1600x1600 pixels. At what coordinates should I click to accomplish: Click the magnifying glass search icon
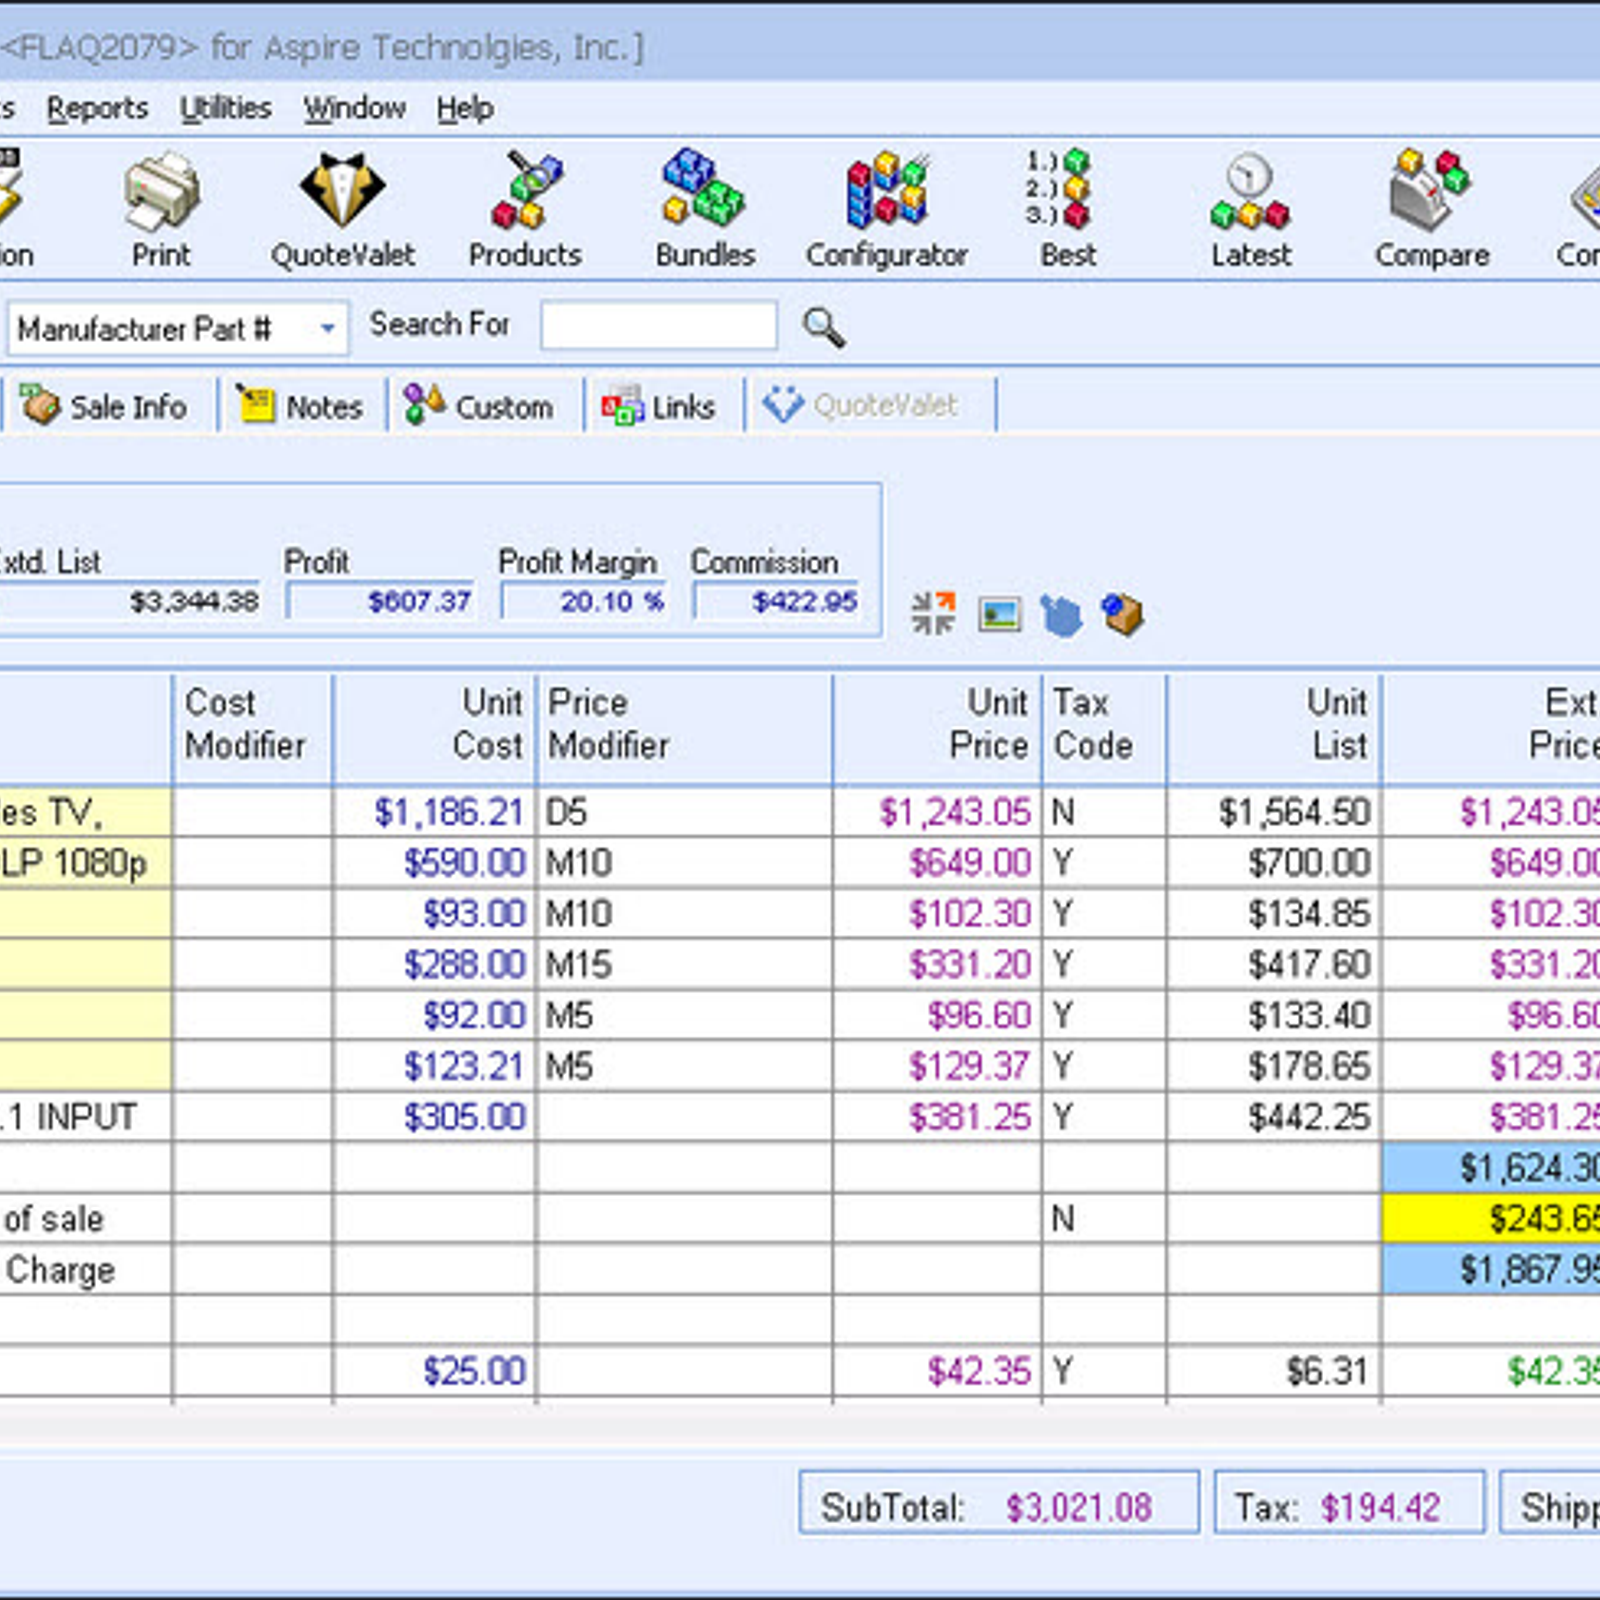(x=824, y=326)
